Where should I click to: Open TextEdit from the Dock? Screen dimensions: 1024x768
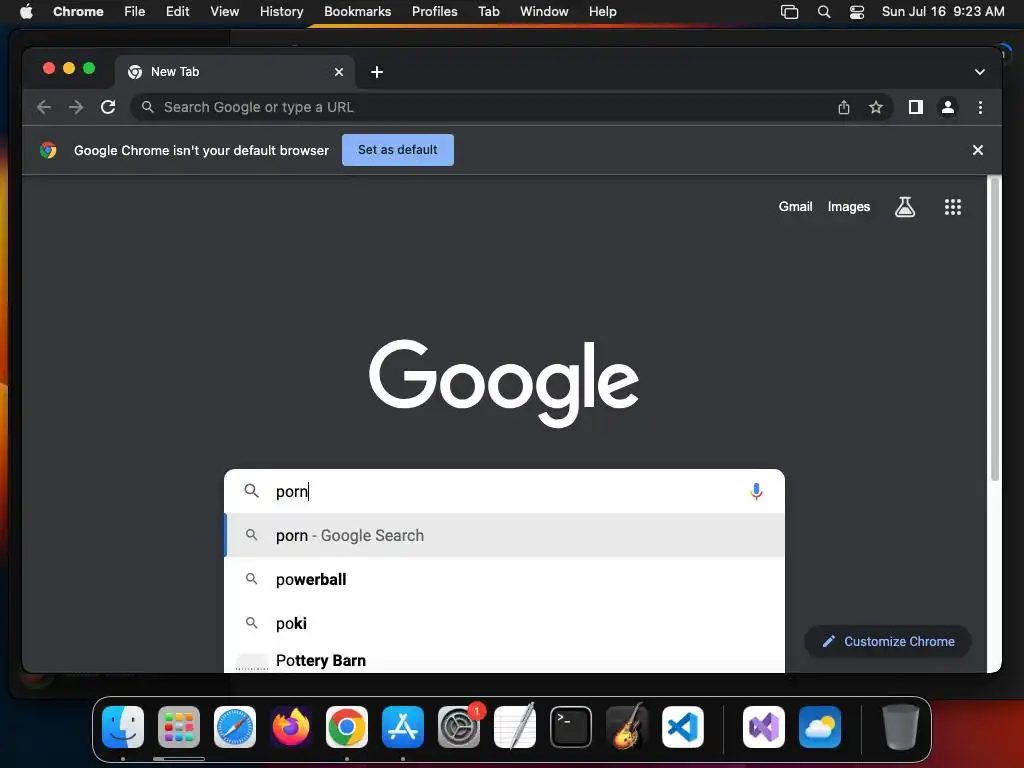point(515,727)
